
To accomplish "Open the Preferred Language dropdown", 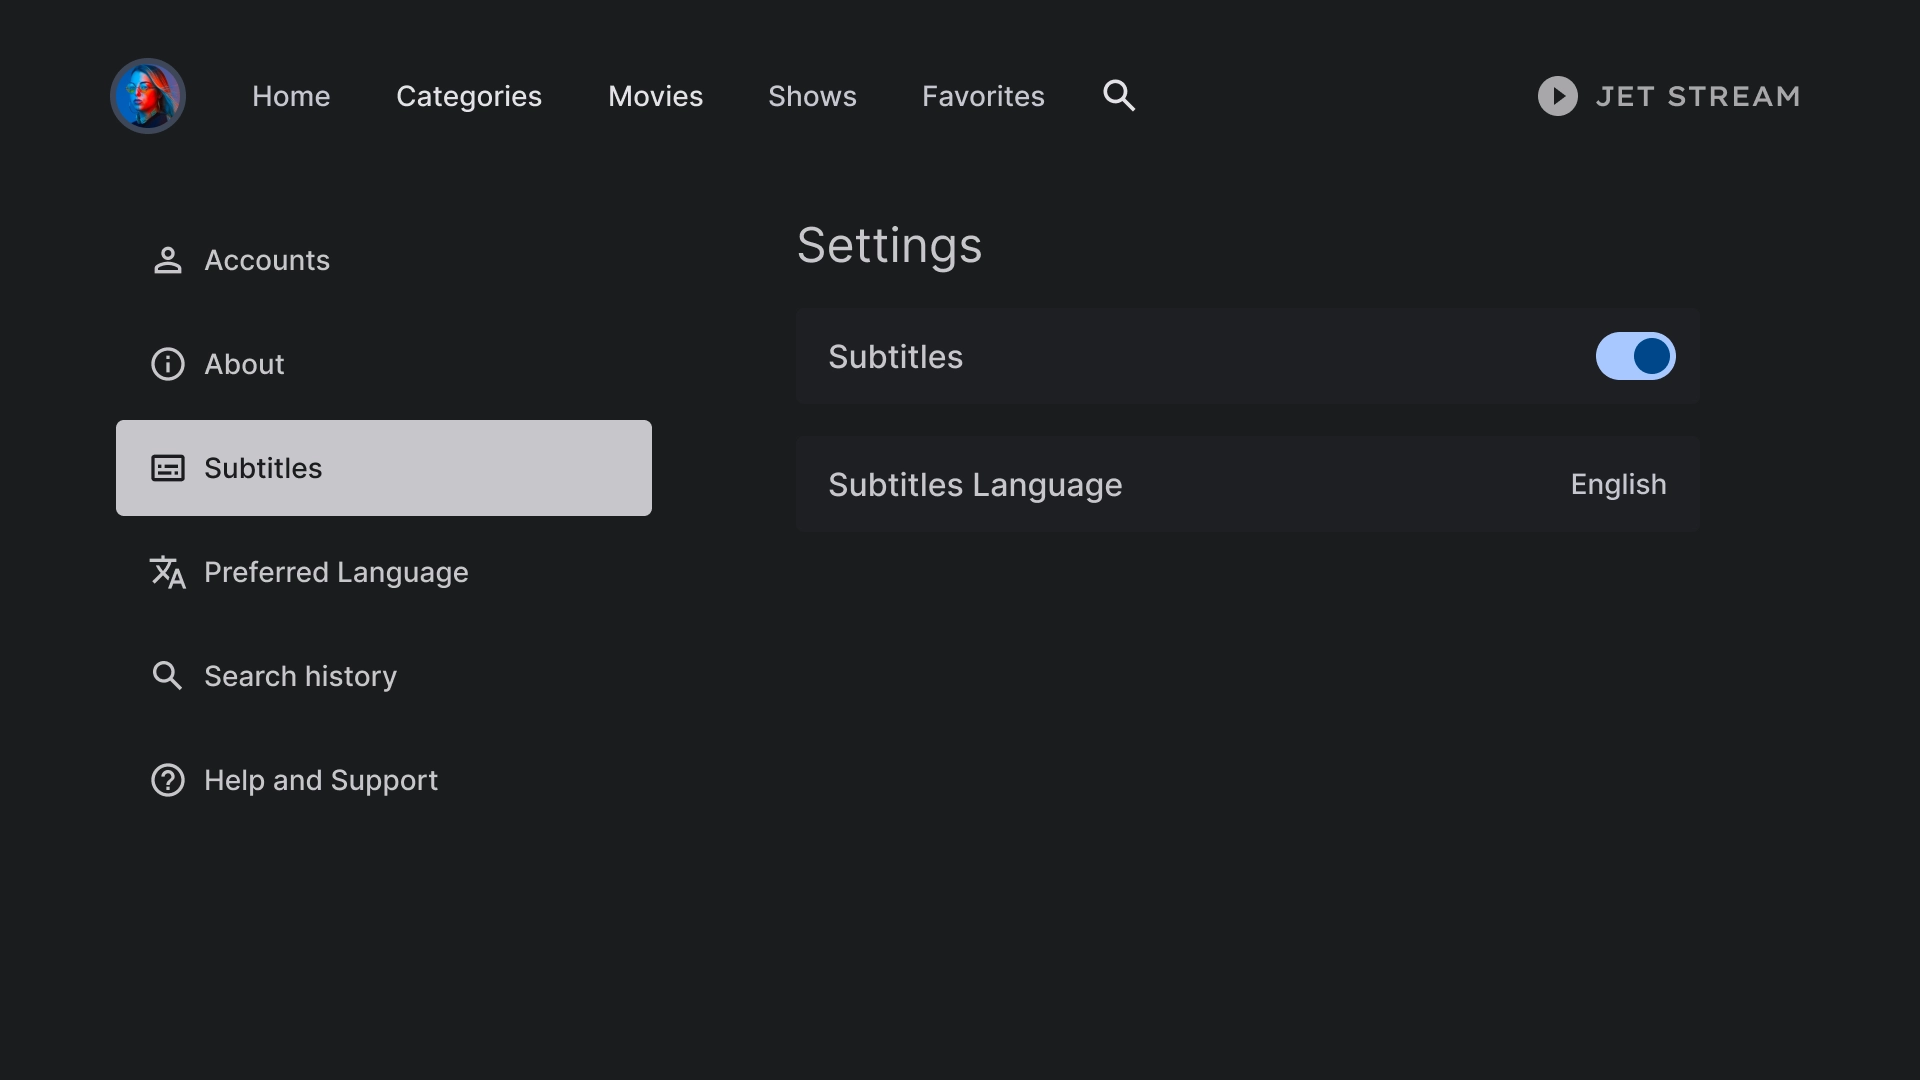I will [336, 572].
